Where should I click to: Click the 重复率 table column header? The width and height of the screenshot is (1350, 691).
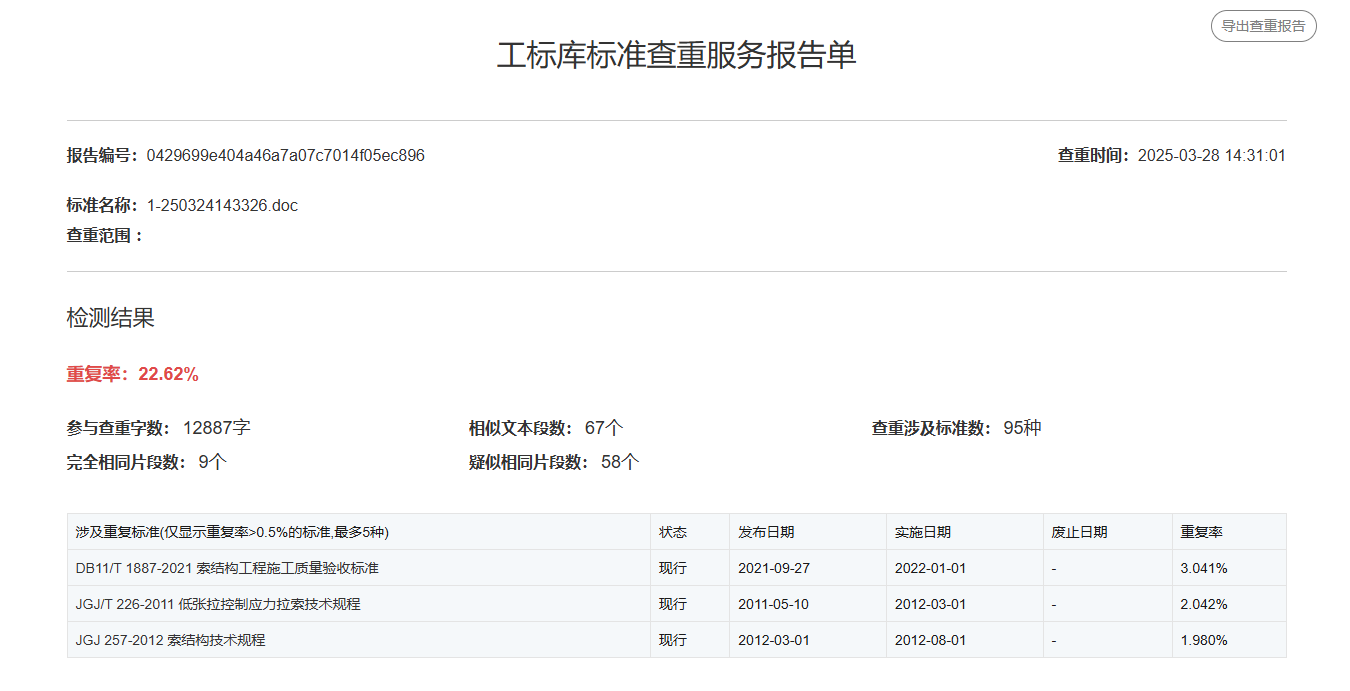[x=1202, y=532]
